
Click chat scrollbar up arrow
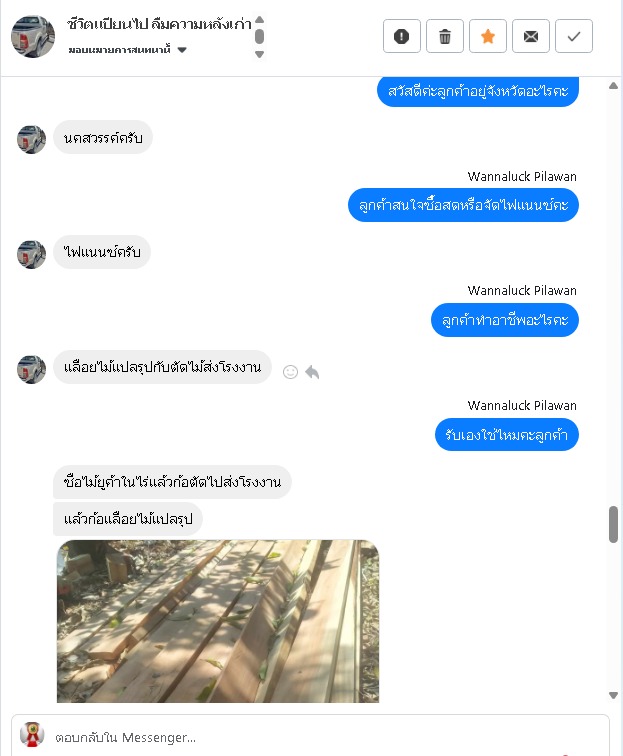point(613,86)
